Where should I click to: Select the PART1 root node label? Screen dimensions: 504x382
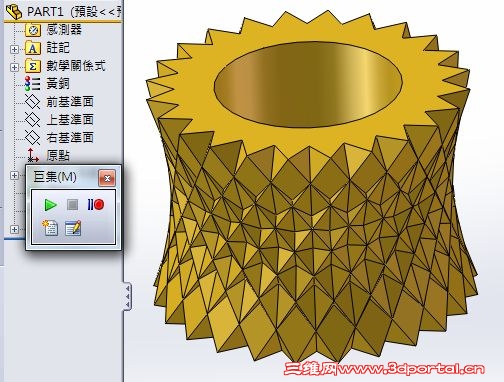[45, 12]
